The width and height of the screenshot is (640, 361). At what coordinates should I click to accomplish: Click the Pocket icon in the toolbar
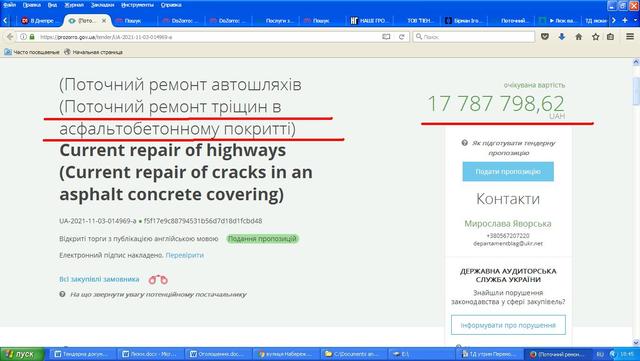coord(544,37)
